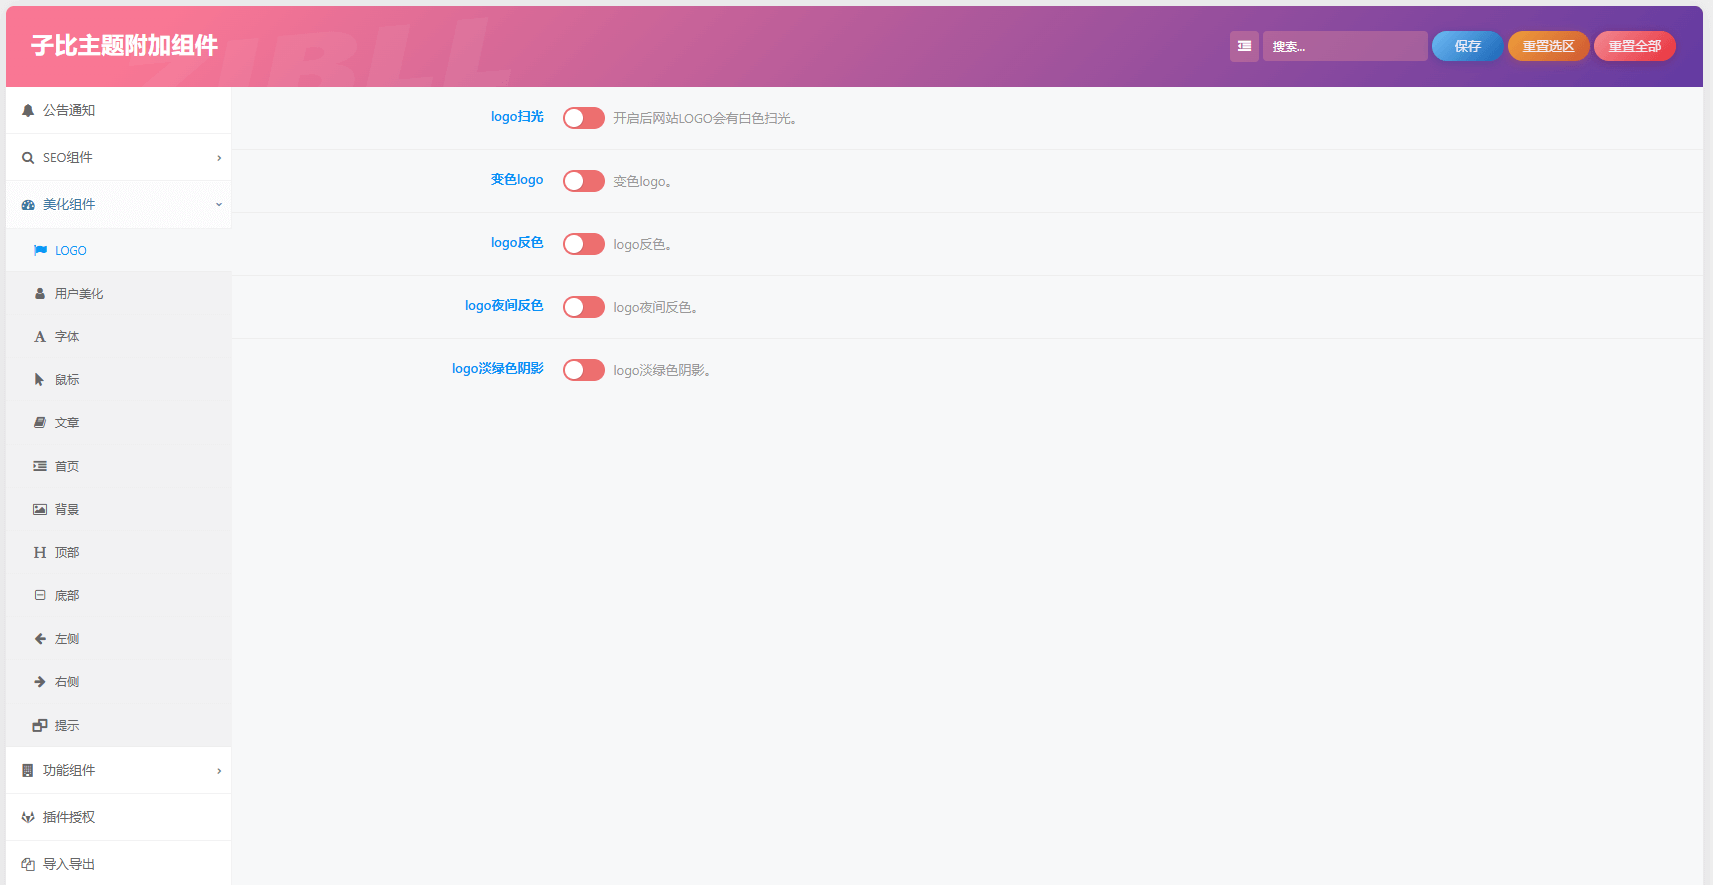Open the 导入导出 menu item

pos(118,863)
